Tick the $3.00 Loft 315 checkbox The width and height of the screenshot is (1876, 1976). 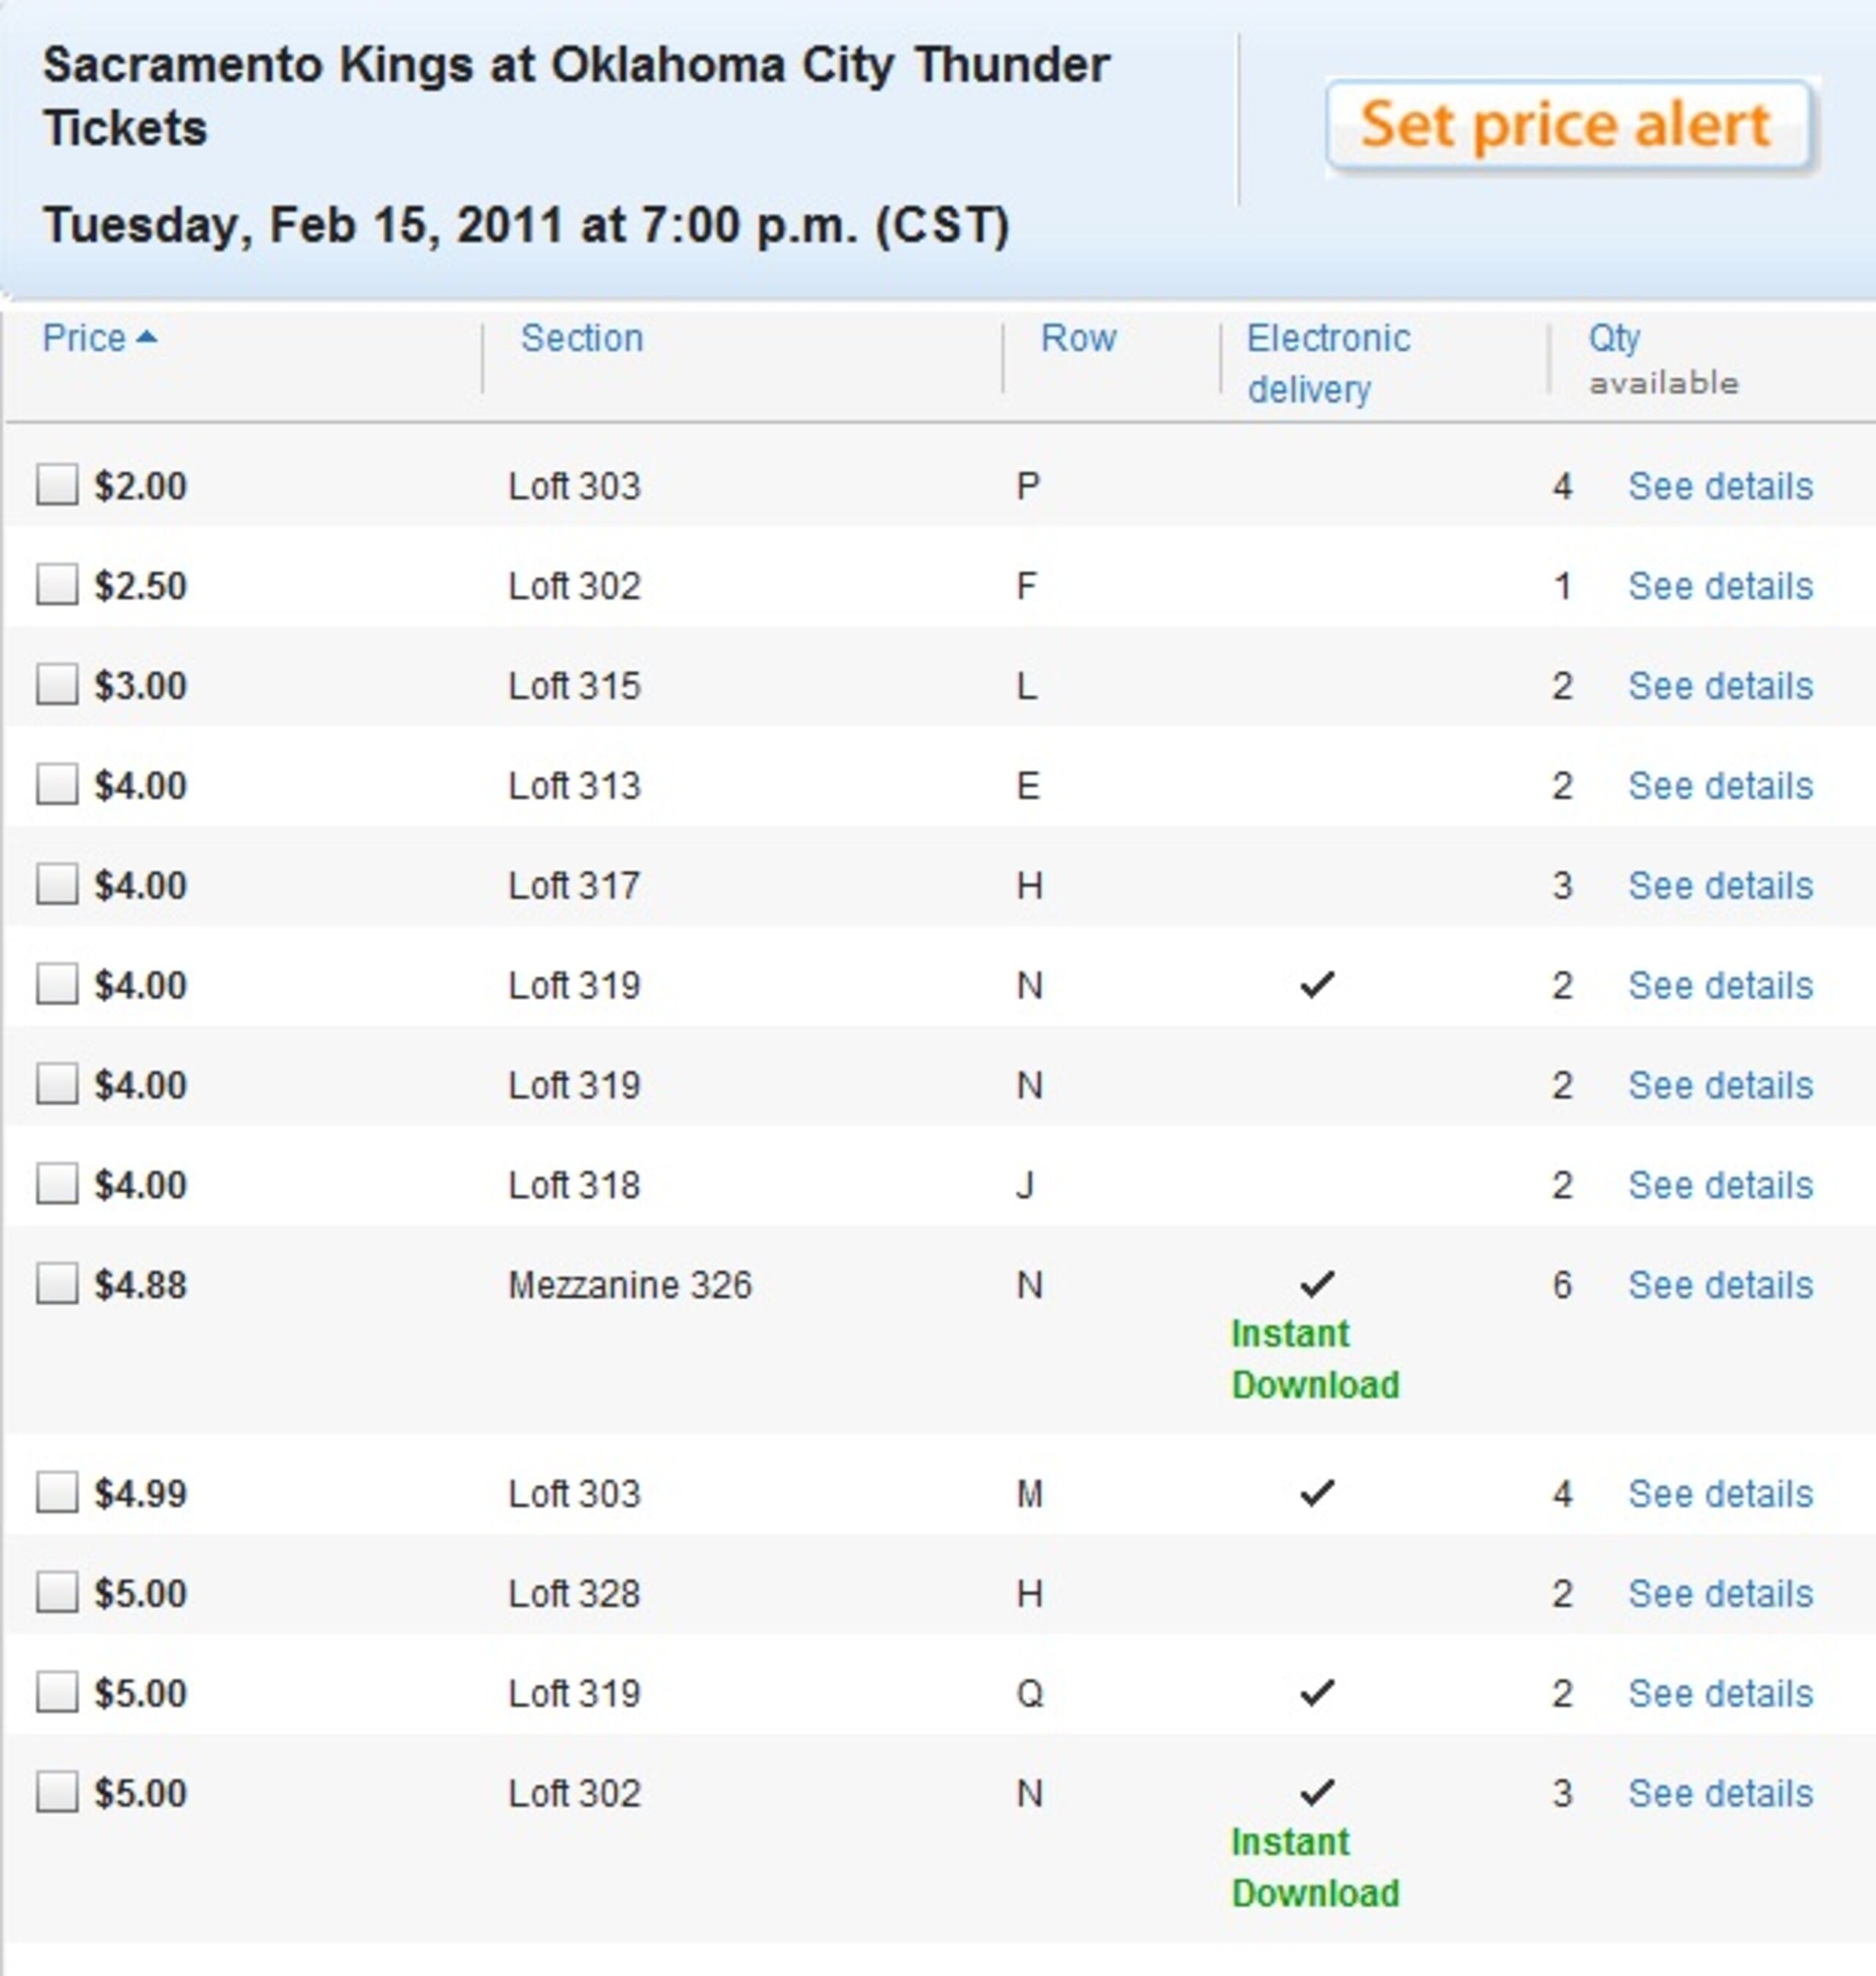tap(57, 684)
